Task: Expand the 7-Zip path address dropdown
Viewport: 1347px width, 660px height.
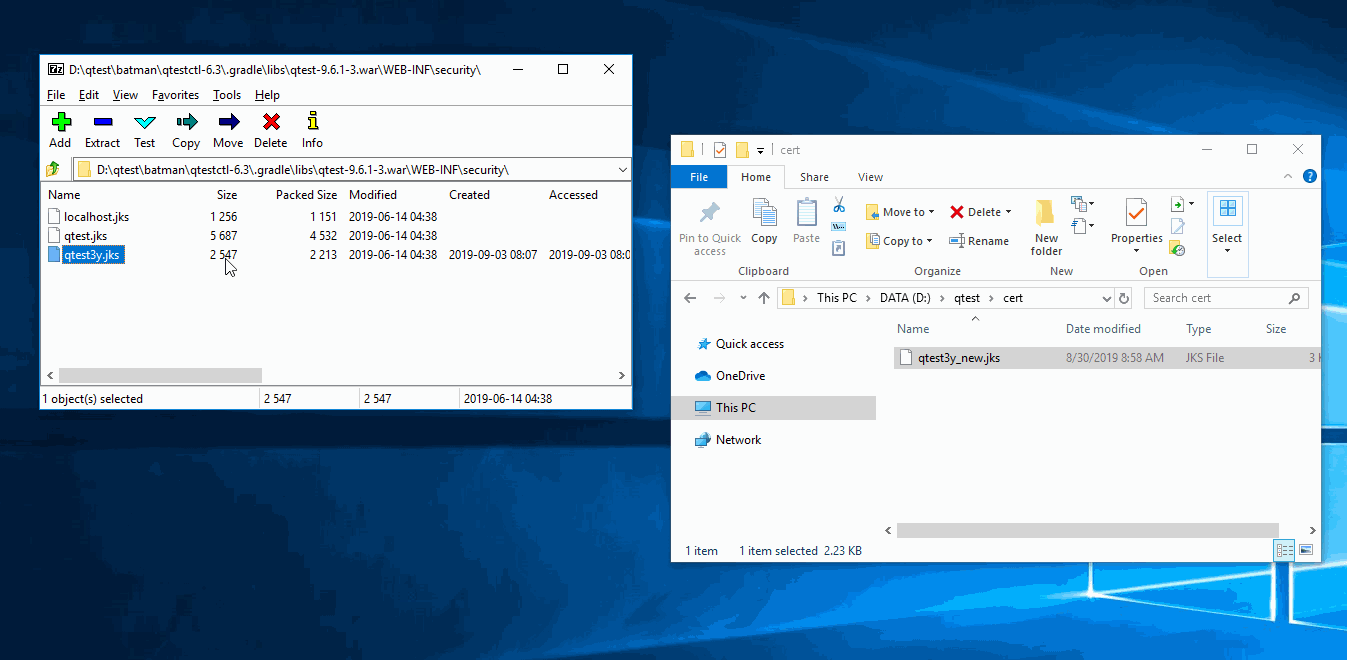Action: tap(622, 169)
